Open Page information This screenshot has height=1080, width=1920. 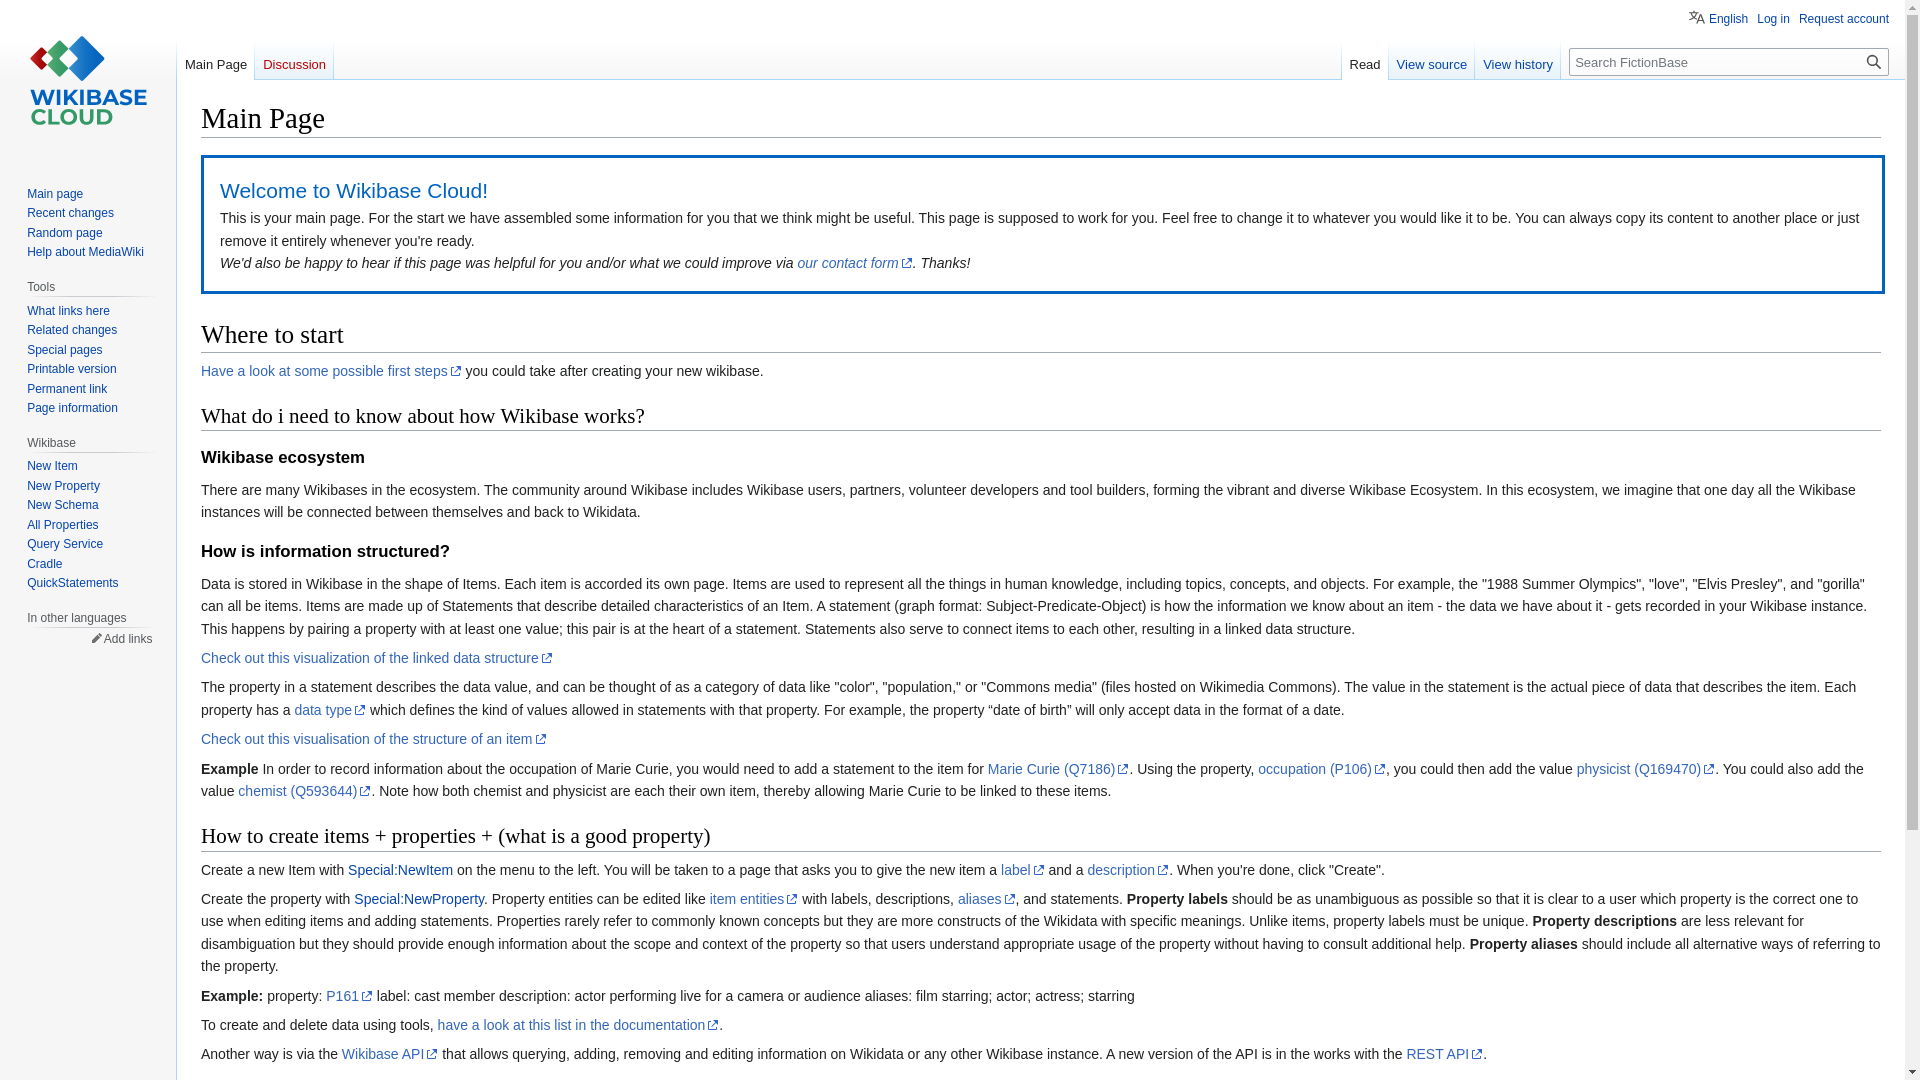point(72,408)
